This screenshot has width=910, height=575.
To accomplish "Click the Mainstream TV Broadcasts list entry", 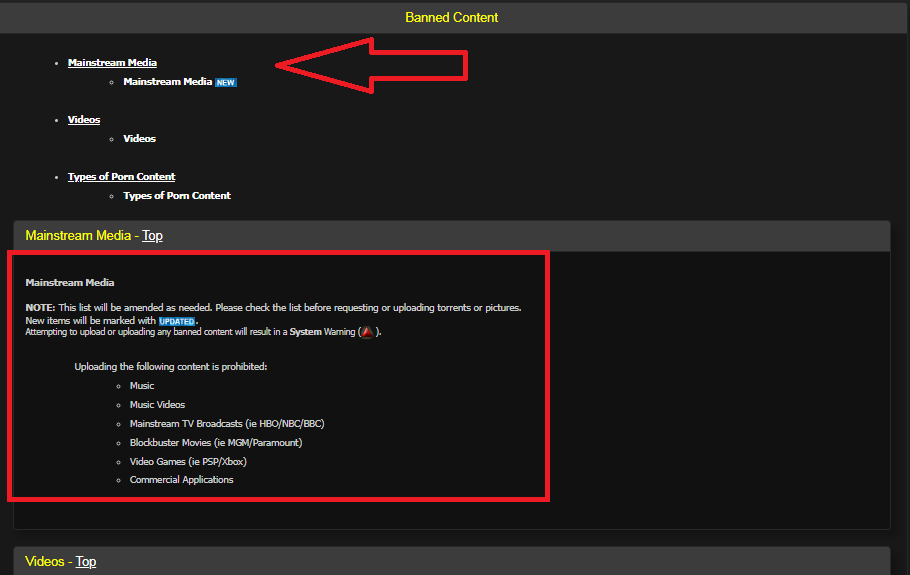I will [226, 424].
